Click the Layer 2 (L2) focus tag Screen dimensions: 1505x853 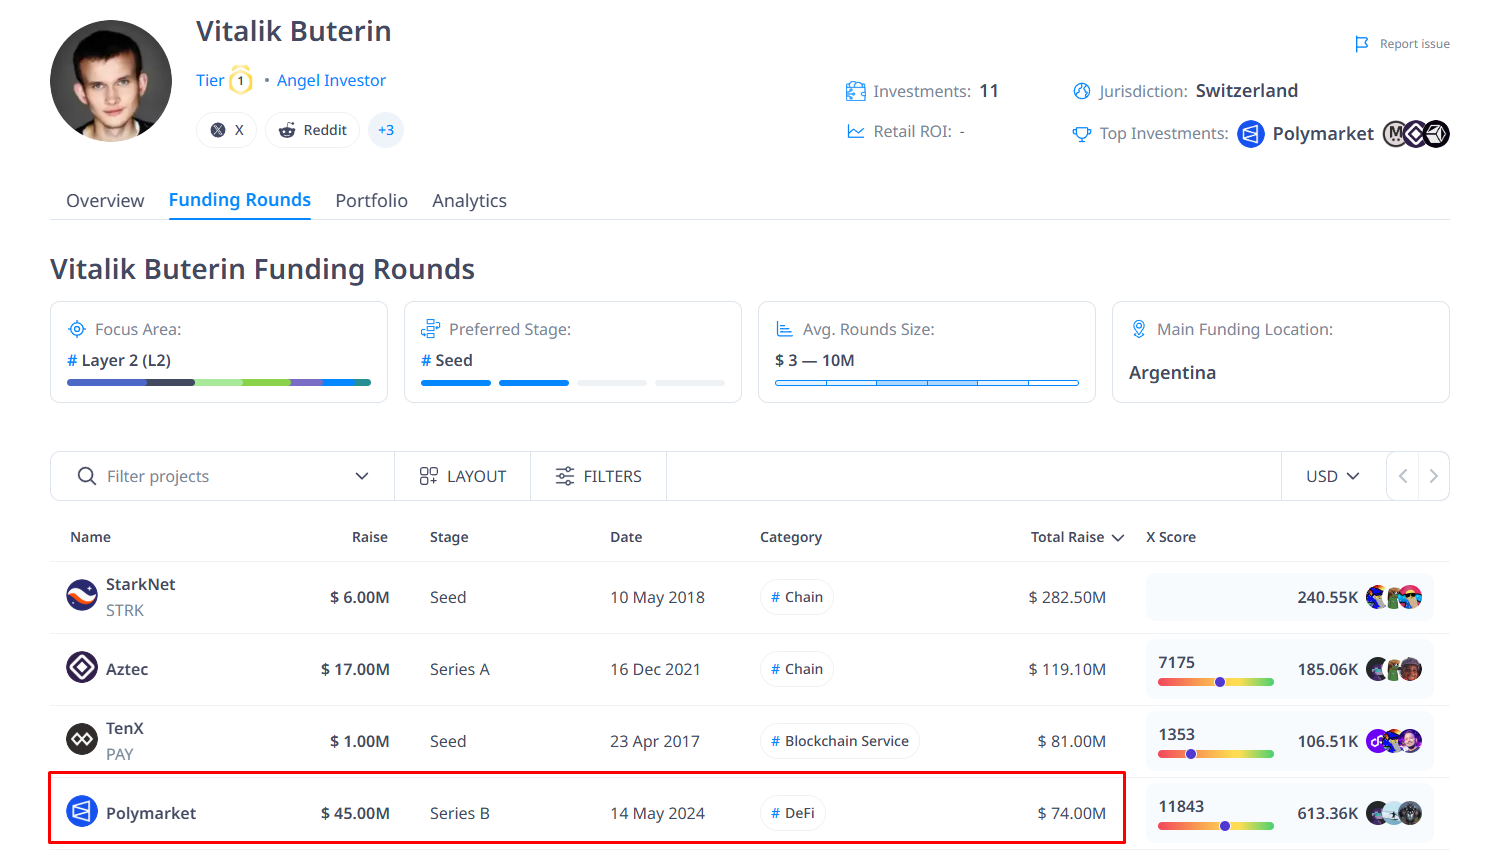pos(119,360)
